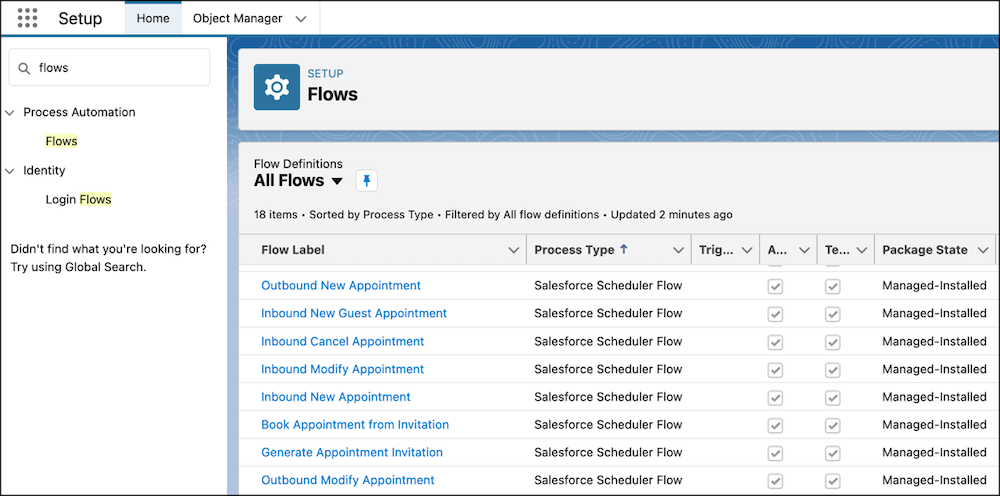Open Book Appointment from Invitation flow
The image size is (1000, 496).
click(355, 425)
